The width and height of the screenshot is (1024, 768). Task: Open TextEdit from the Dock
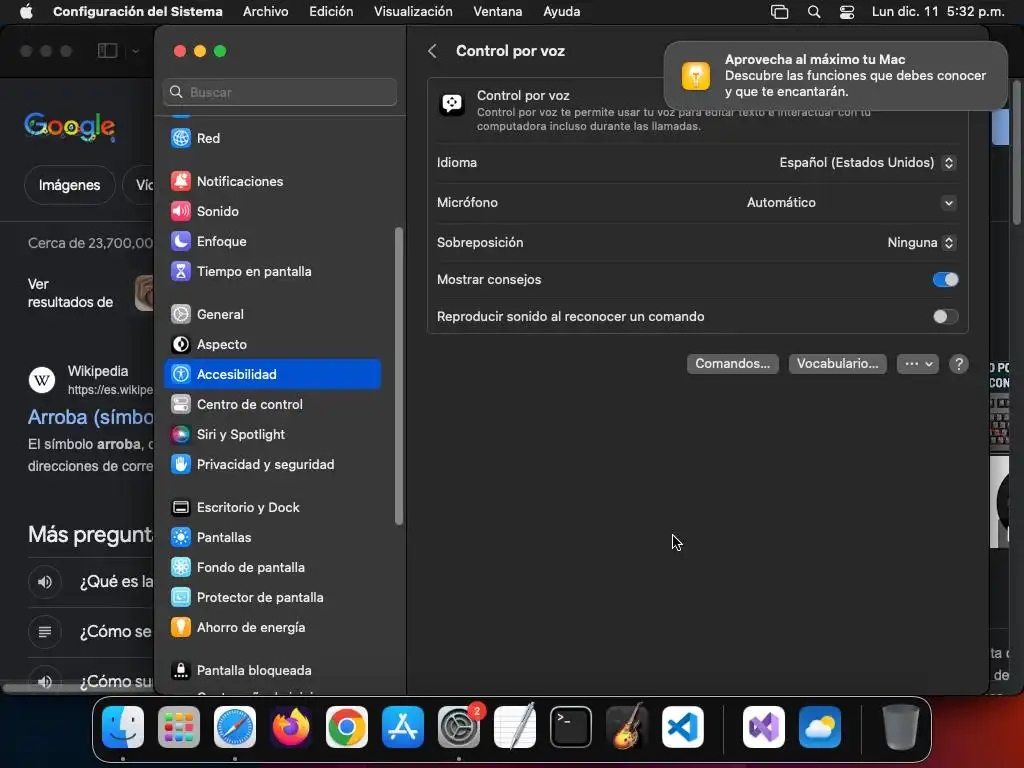pos(515,727)
